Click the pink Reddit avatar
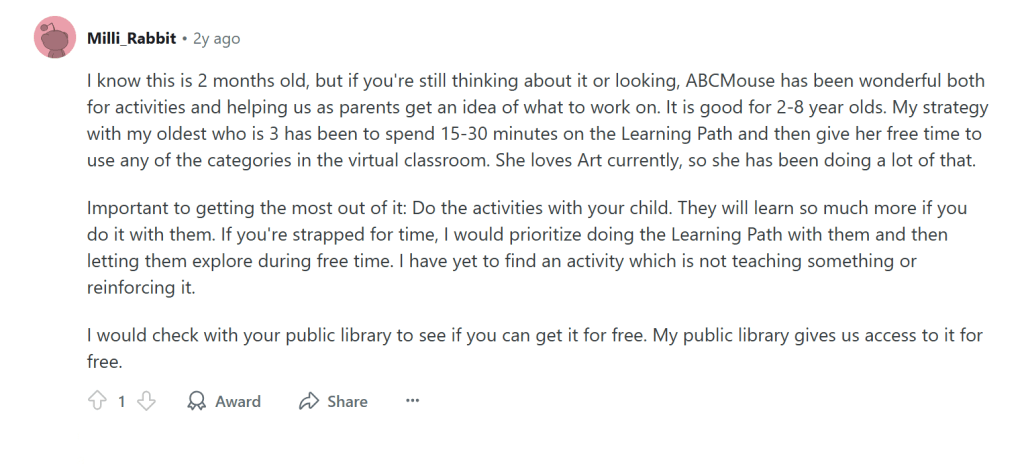The image size is (1024, 464). [56, 39]
